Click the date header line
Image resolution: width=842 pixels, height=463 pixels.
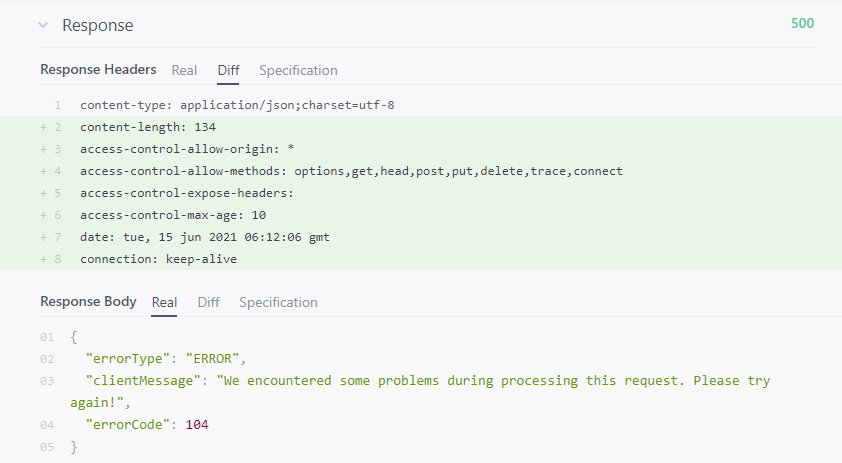[x=204, y=237]
